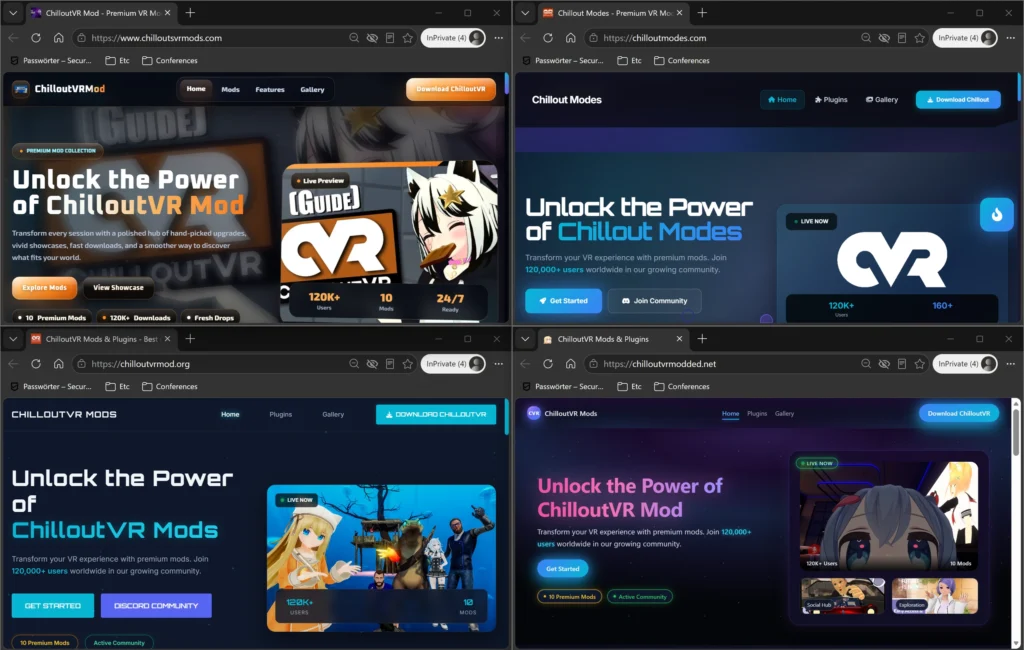Click the scrollbar thumb in chilloutvrmod.org window
This screenshot has height=650, width=1024.
(x=506, y=417)
